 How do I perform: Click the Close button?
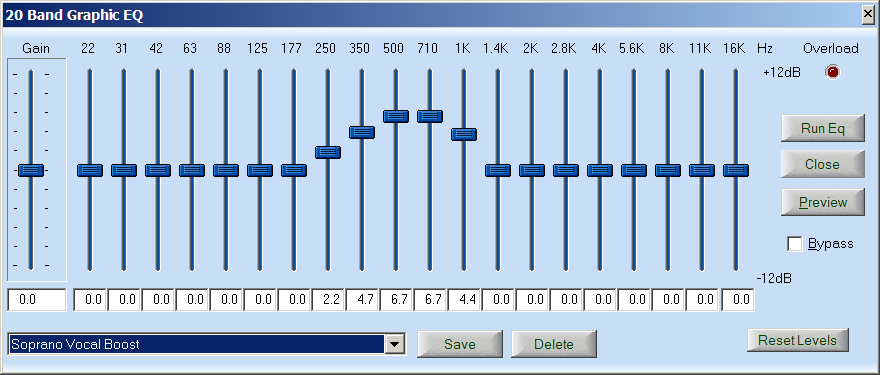(823, 164)
